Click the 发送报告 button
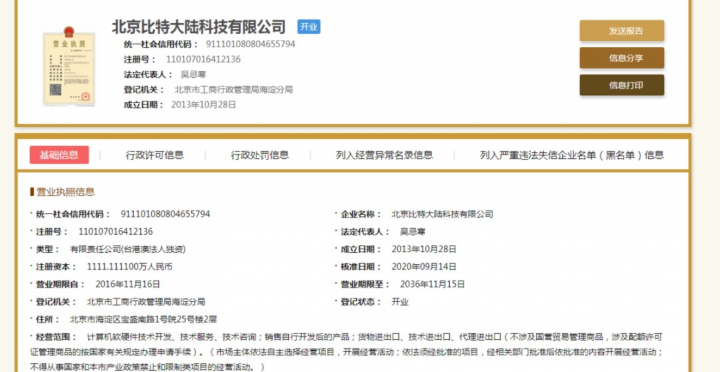720x372 pixels. click(x=622, y=31)
